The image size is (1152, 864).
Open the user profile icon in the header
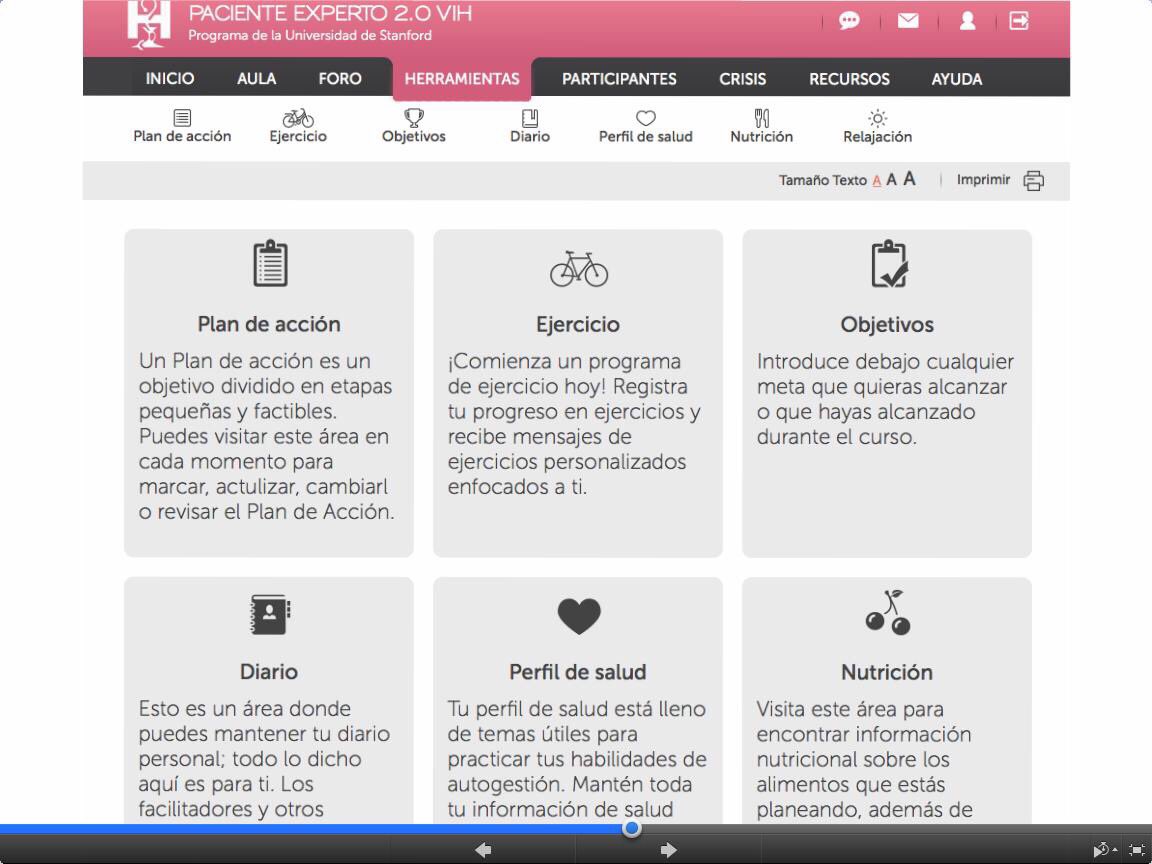[968, 21]
